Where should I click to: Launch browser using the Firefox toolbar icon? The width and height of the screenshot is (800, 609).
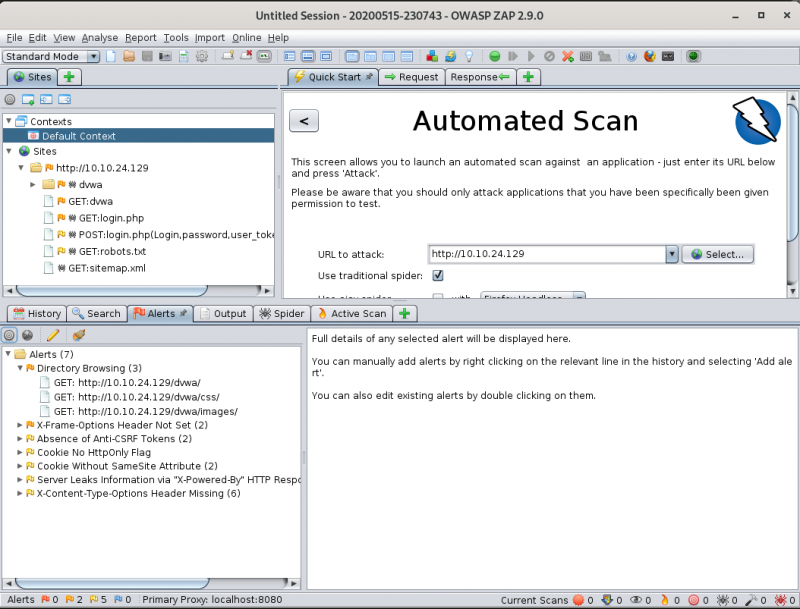[649, 57]
